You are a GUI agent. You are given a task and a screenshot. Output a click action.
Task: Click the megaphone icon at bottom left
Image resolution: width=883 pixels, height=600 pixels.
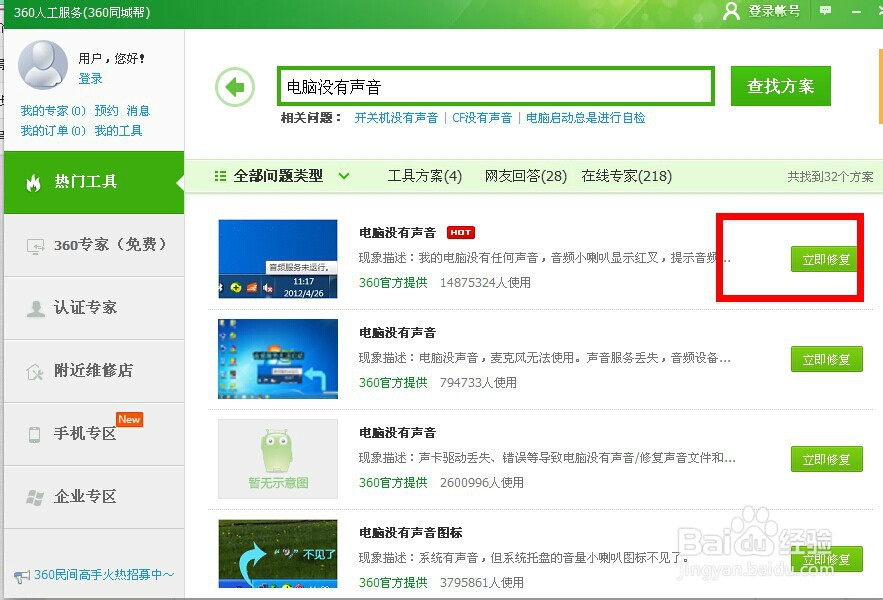pos(22,576)
